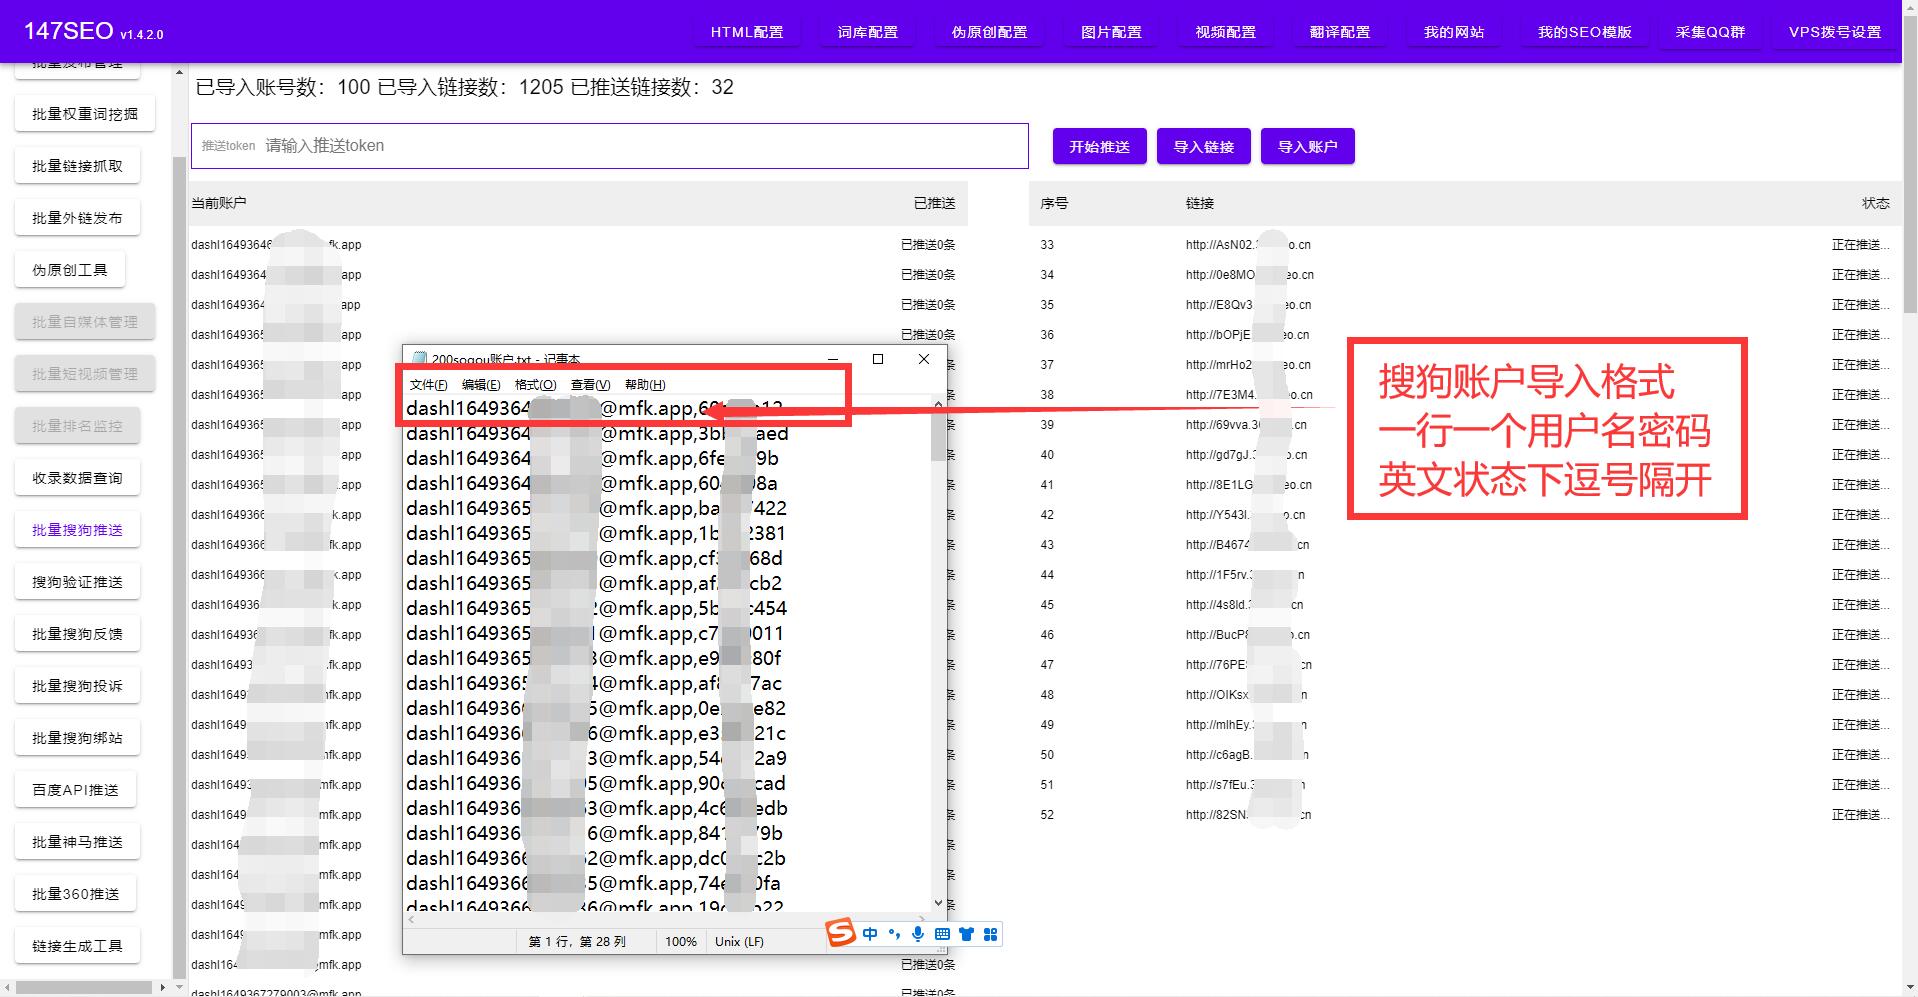Open 编辑(E) menu in Notepad
This screenshot has width=1918, height=997.
pyautogui.click(x=481, y=385)
